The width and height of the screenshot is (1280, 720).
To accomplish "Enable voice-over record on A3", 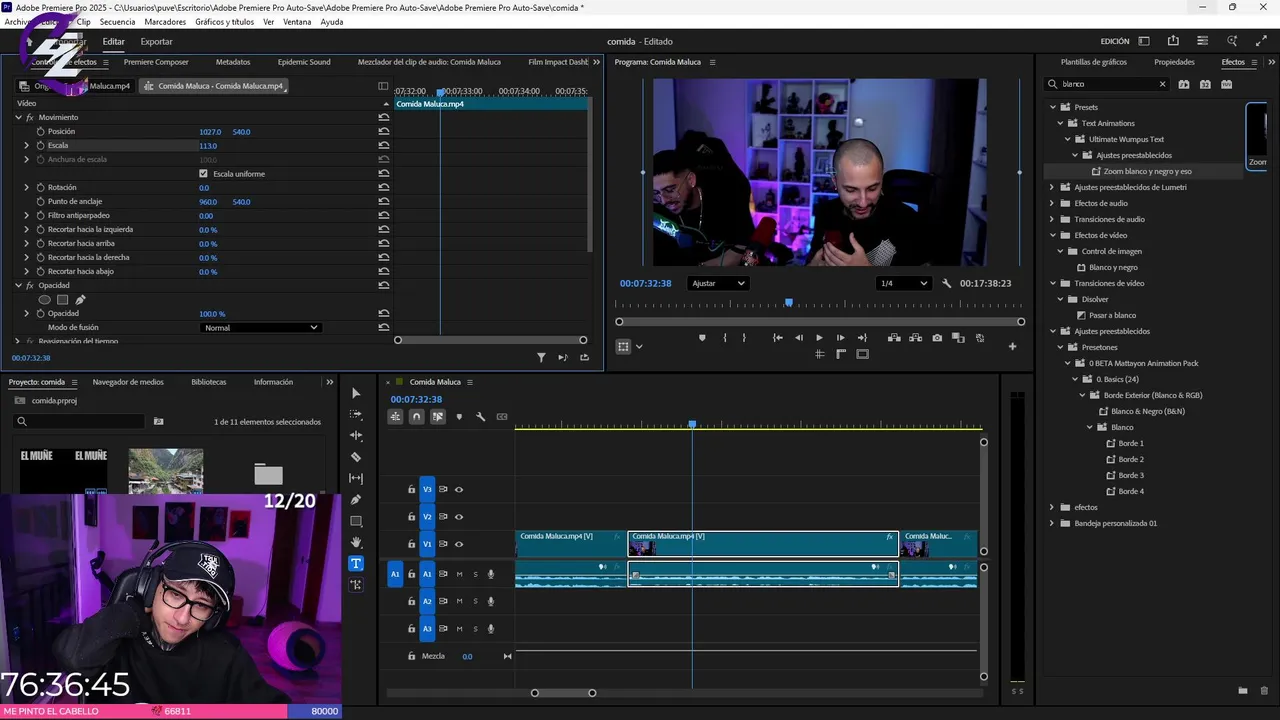I will pos(491,628).
